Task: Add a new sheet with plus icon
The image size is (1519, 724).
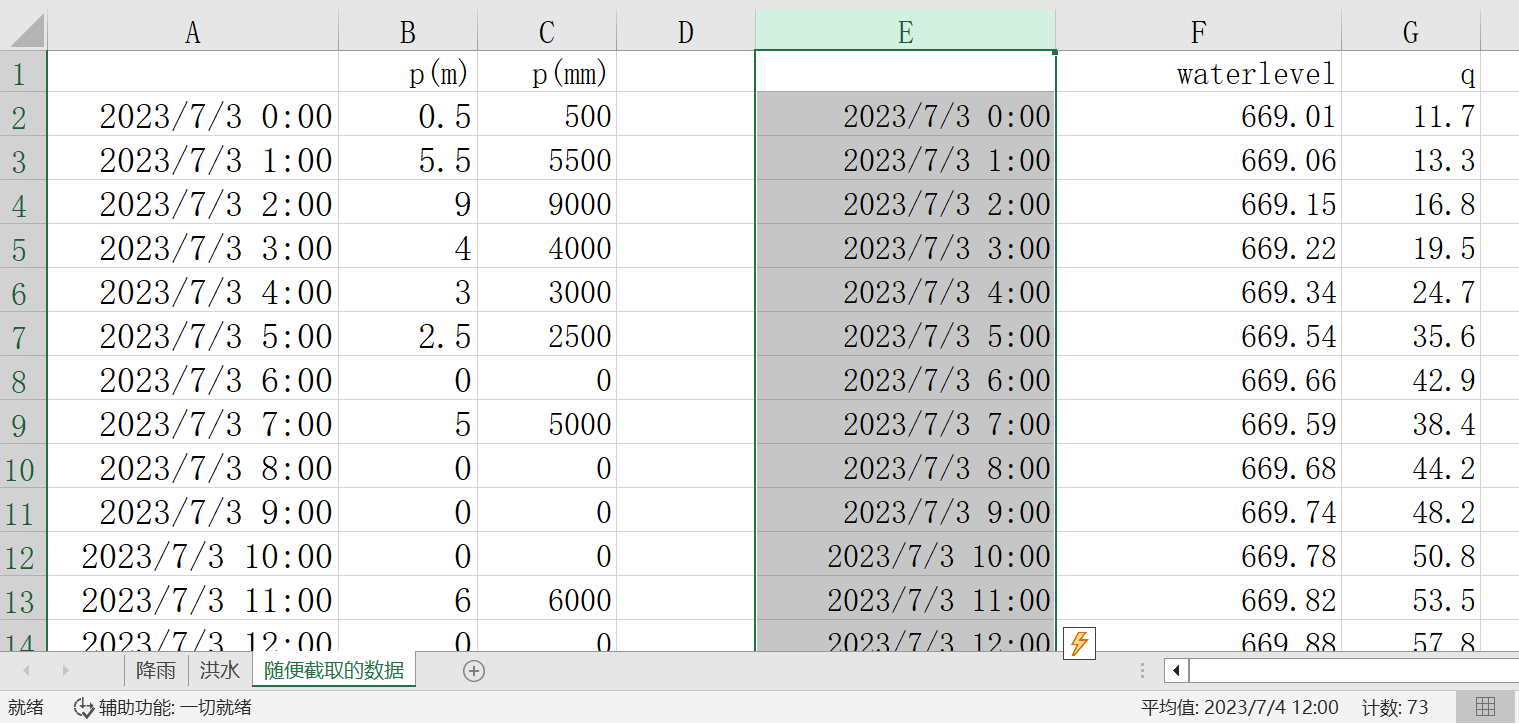Action: (474, 671)
